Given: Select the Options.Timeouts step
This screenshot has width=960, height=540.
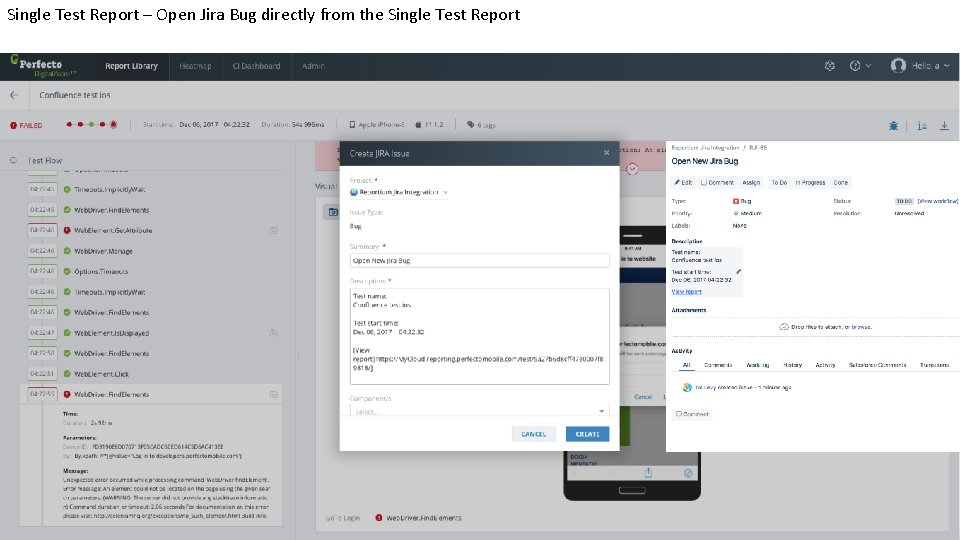Looking at the screenshot, I should 101,271.
